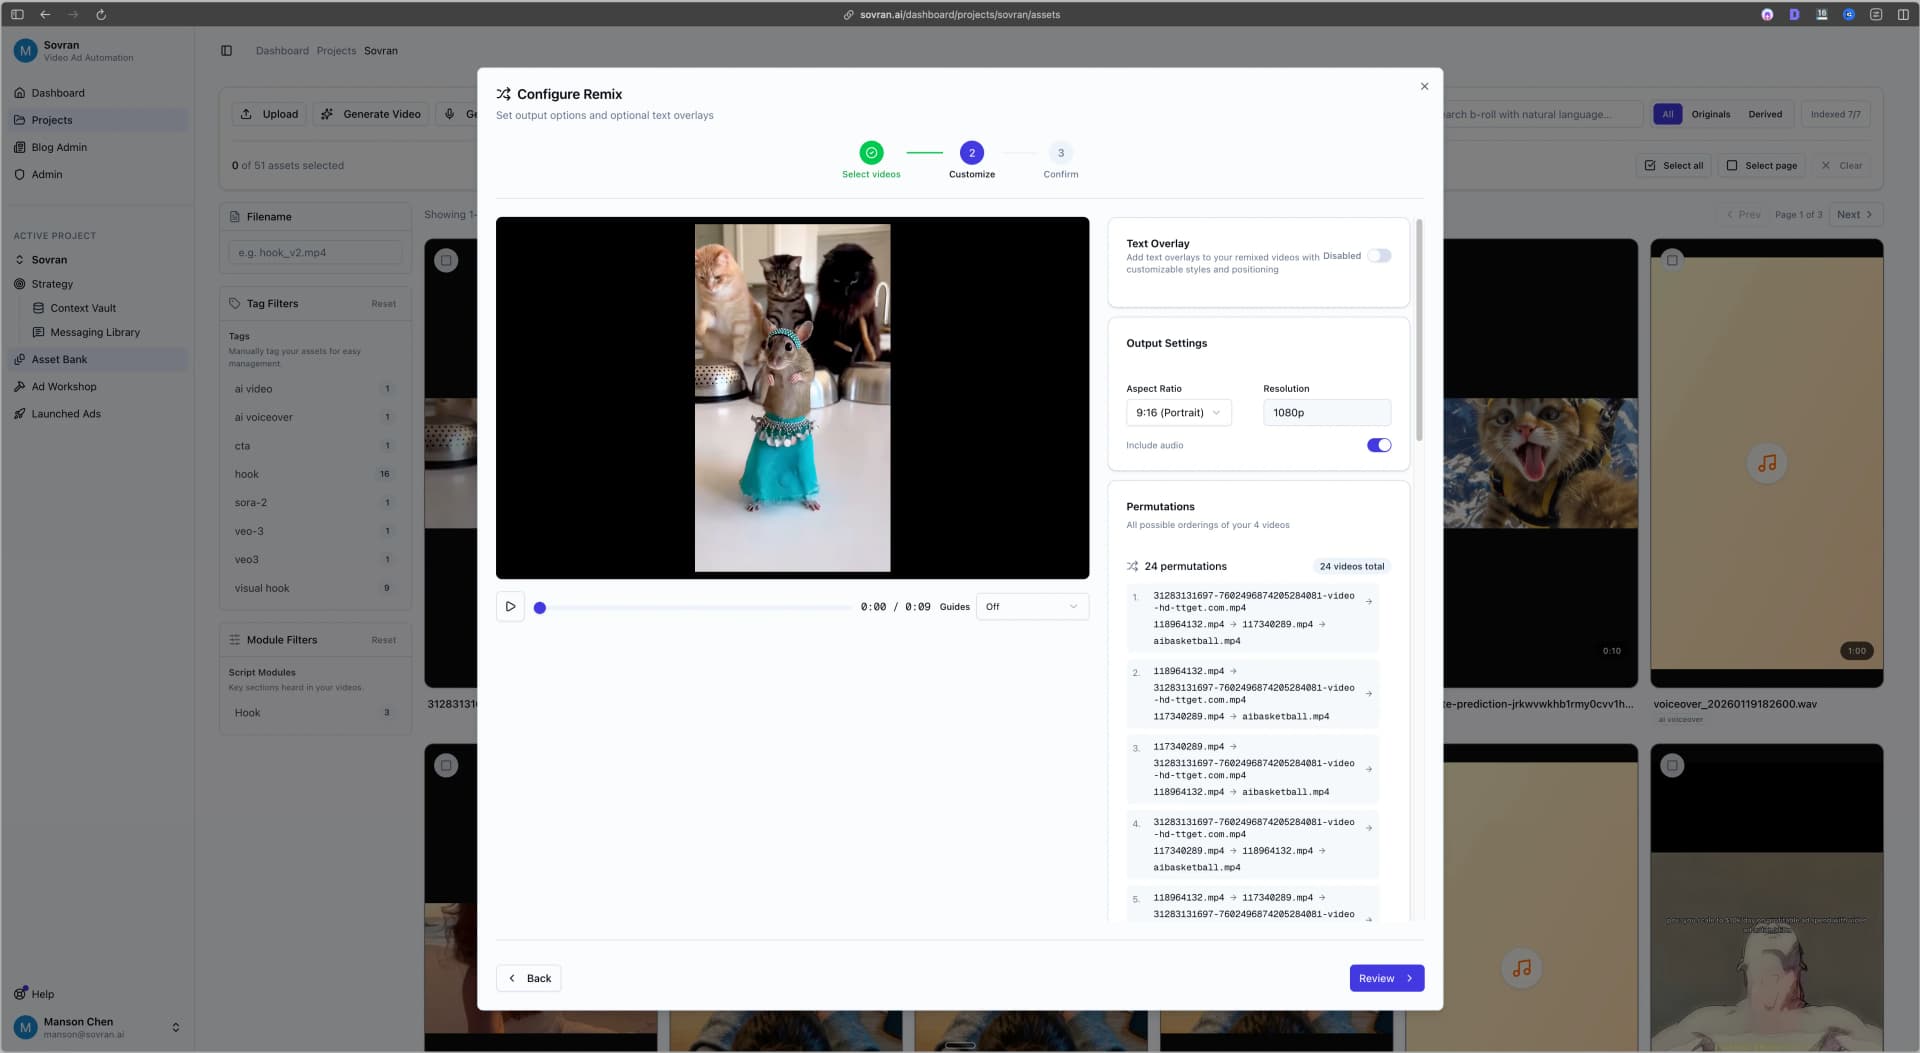Open the Ad Workshop section

pyautogui.click(x=63, y=386)
